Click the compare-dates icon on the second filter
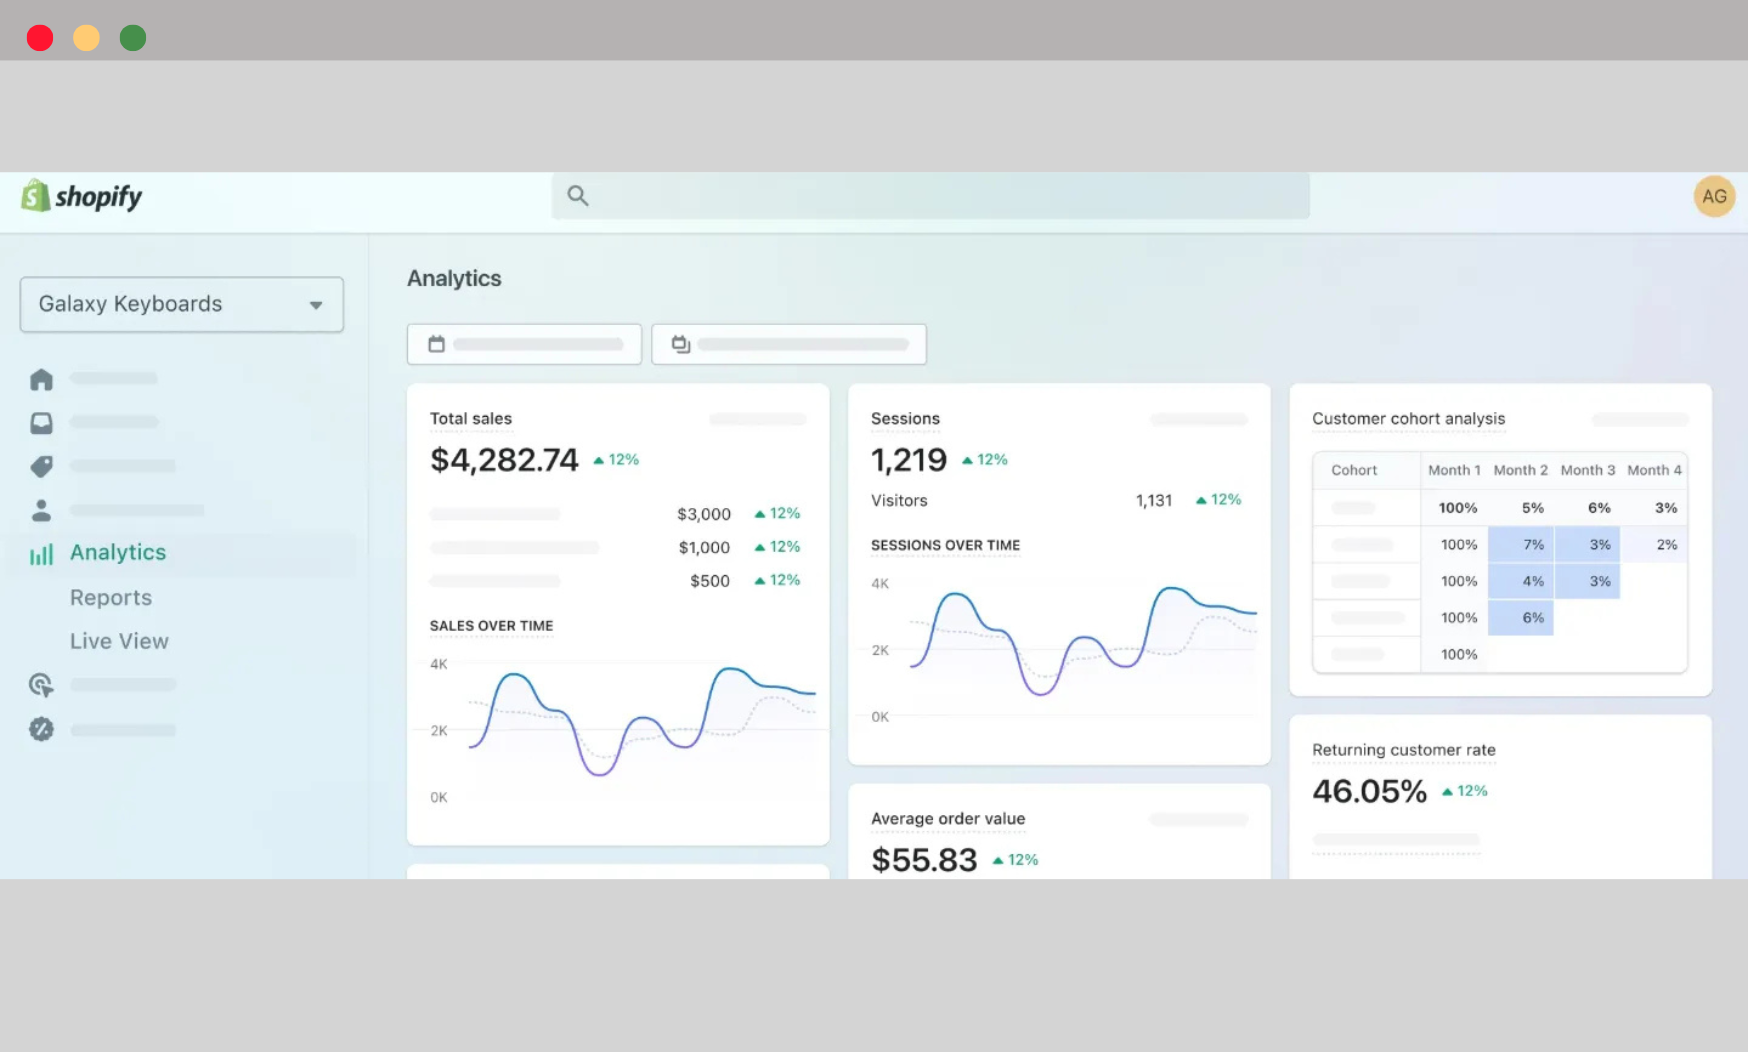This screenshot has width=1748, height=1052. (x=680, y=343)
